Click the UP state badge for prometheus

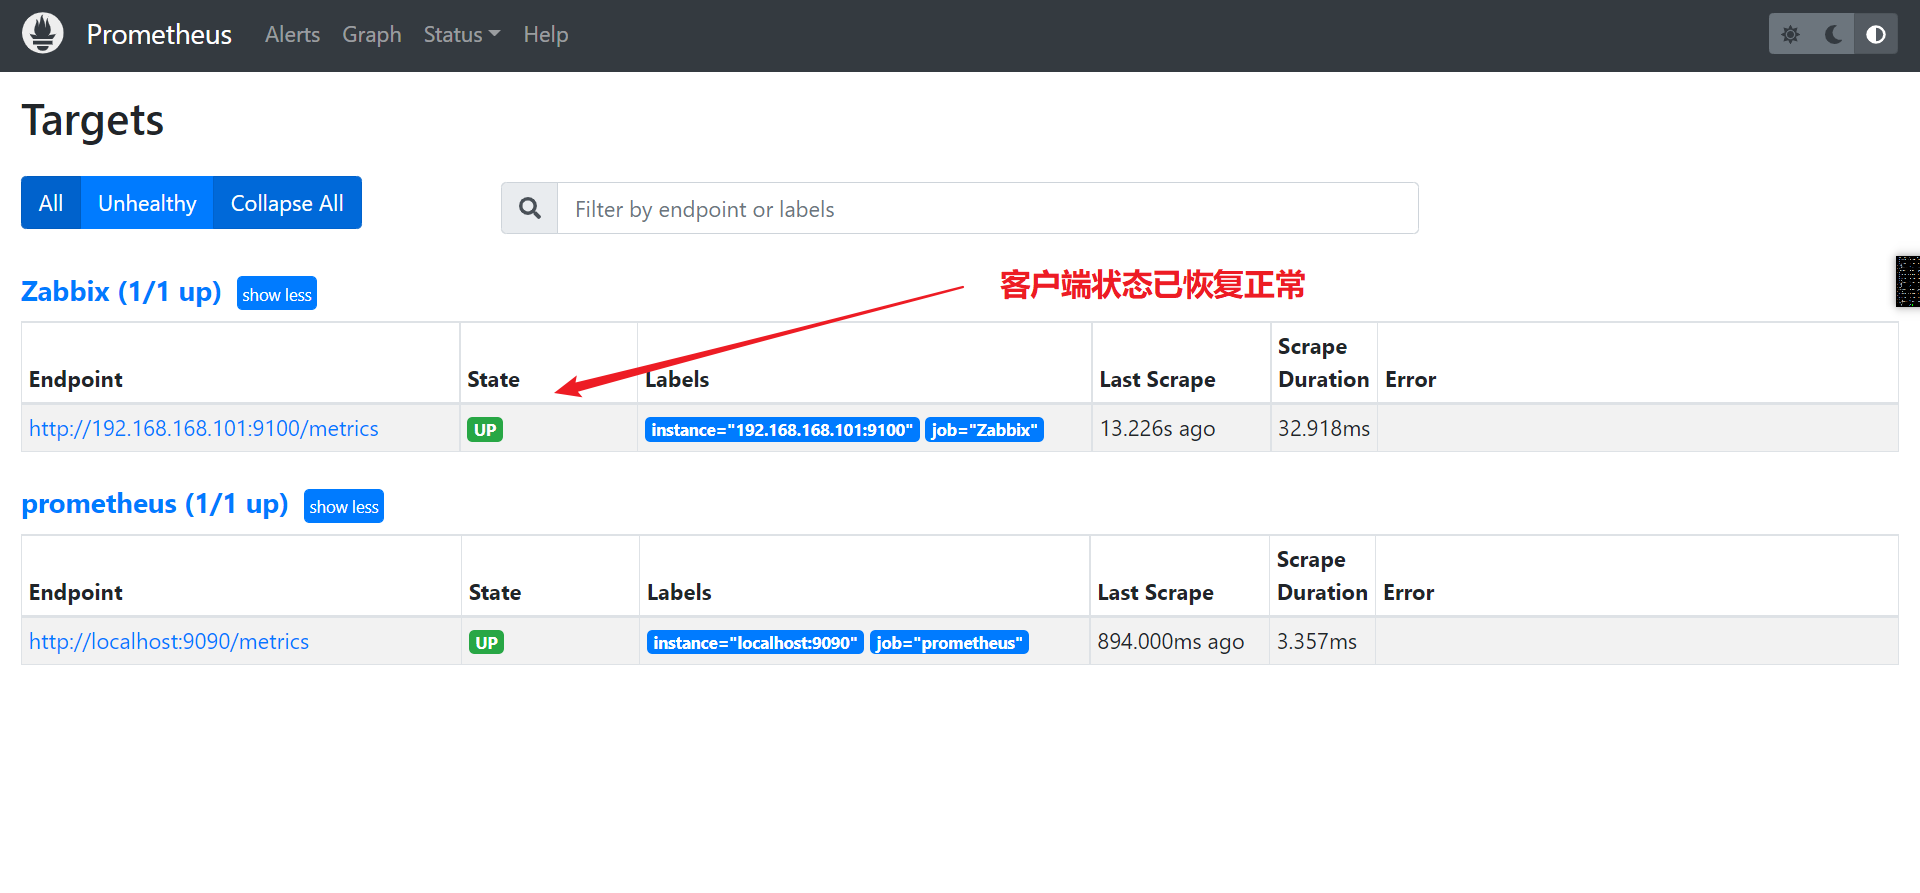(x=487, y=643)
